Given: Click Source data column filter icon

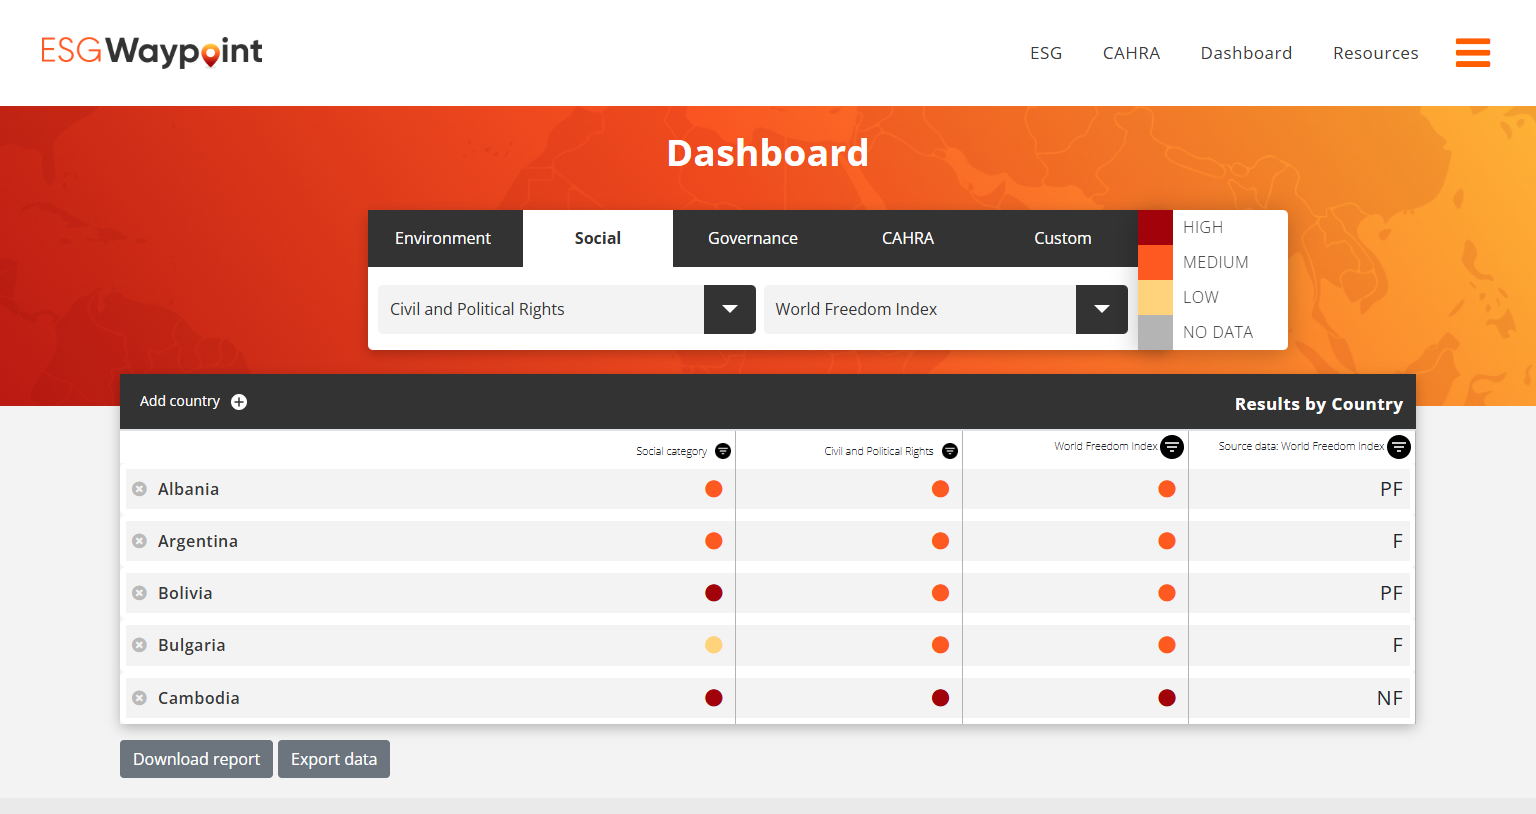Looking at the screenshot, I should (1399, 447).
